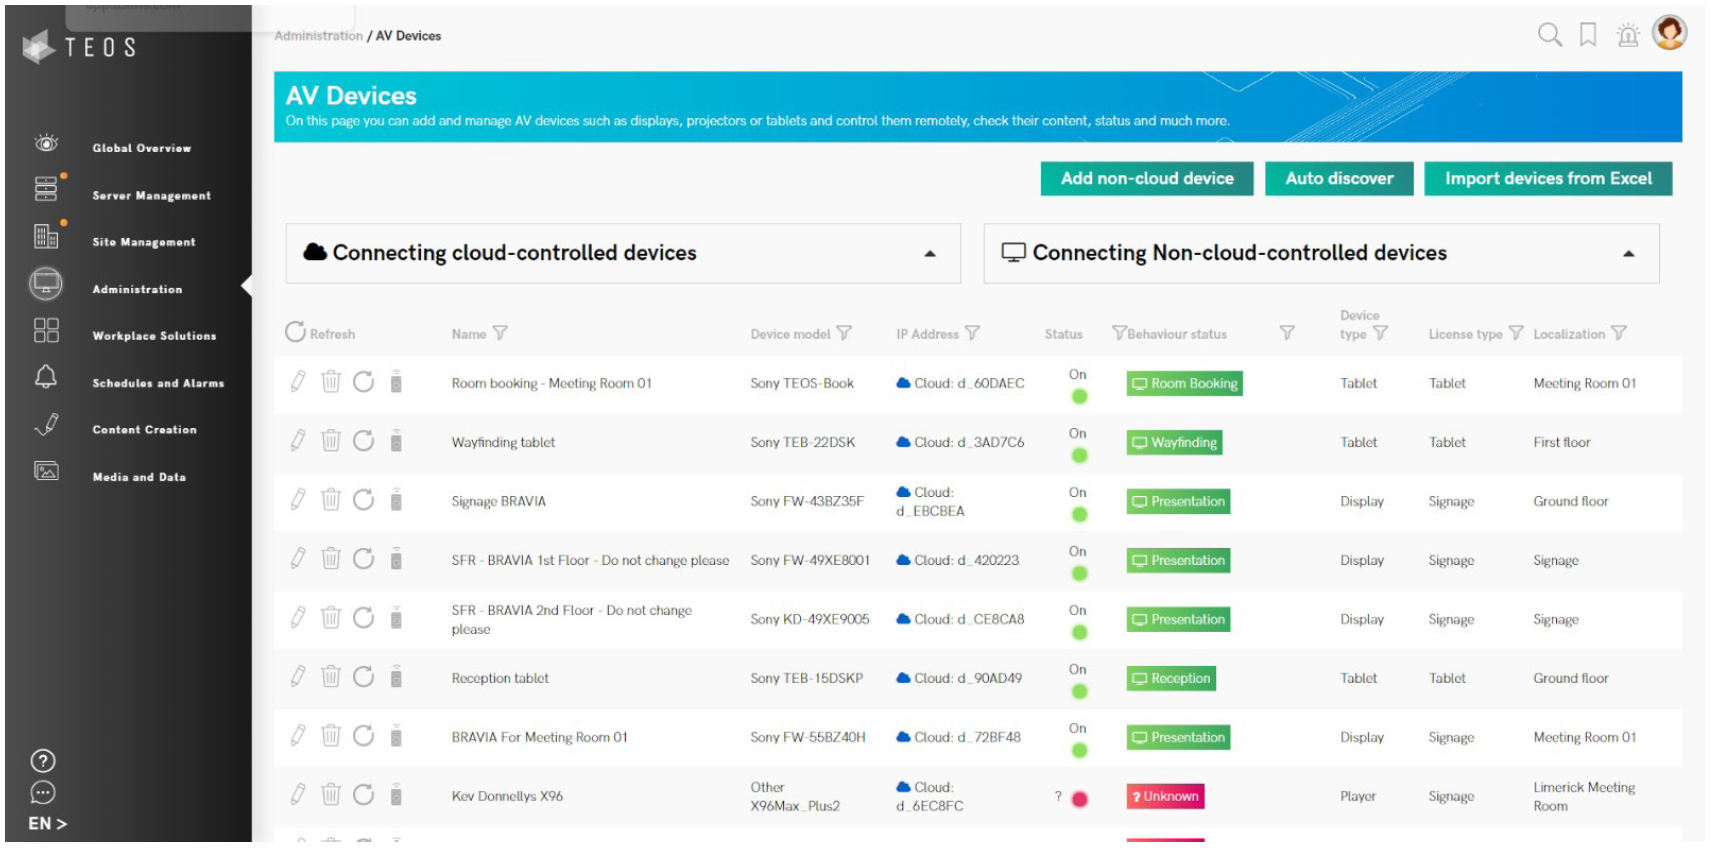Viewport: 1710px width, 852px height.
Task: Open the user profile avatar
Action: pos(1669,33)
